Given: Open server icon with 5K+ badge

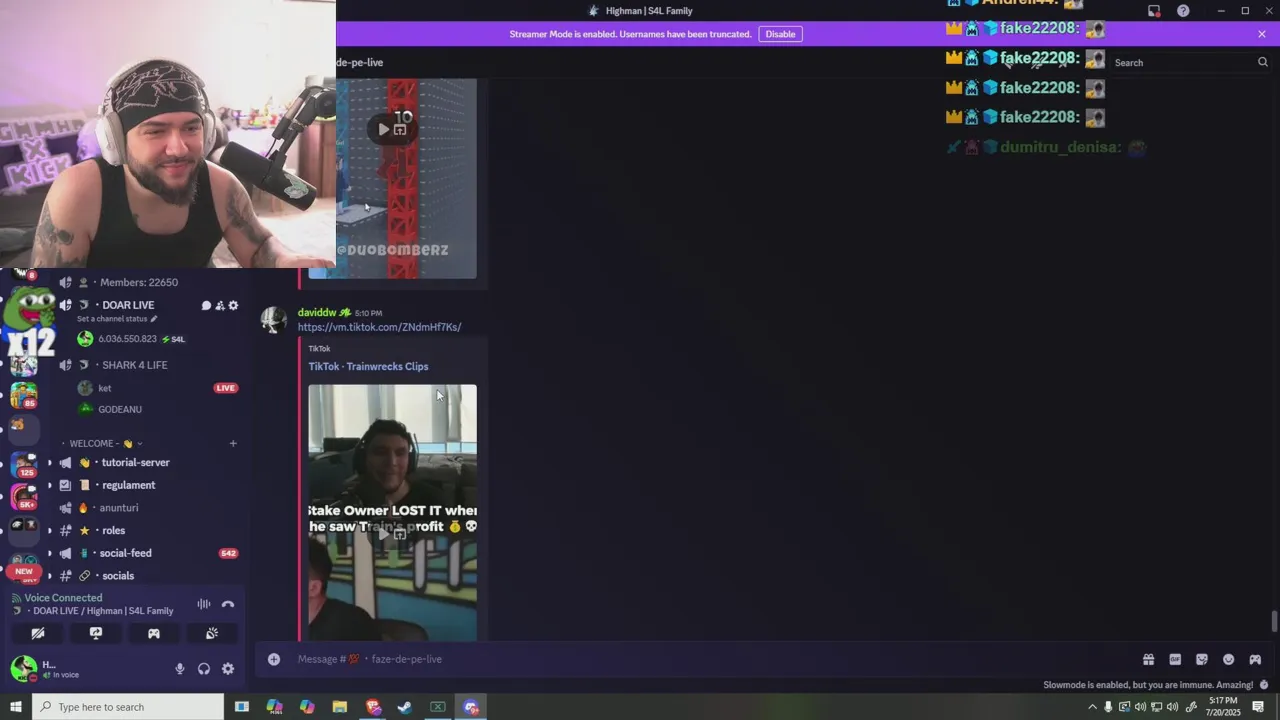Looking at the screenshot, I should pos(24,497).
